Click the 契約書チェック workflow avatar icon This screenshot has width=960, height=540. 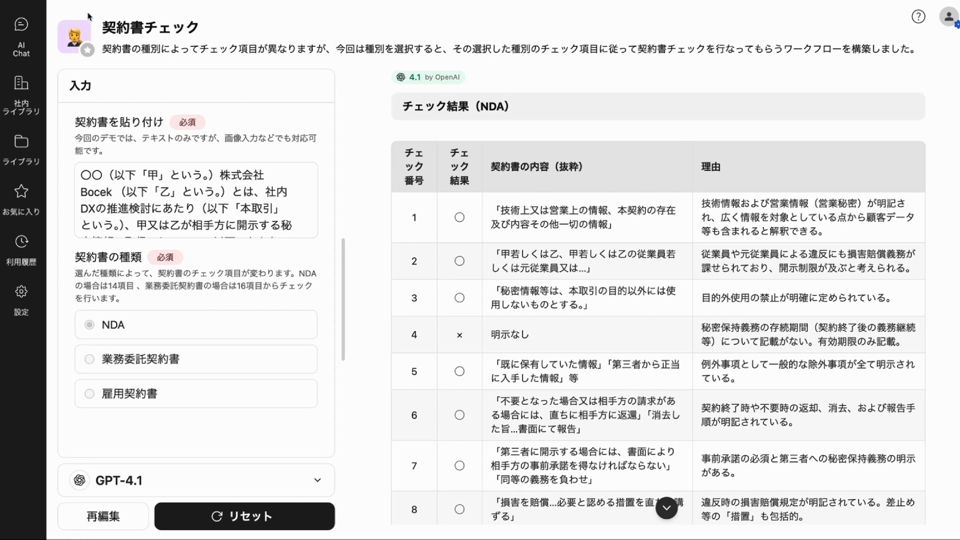[x=75, y=37]
